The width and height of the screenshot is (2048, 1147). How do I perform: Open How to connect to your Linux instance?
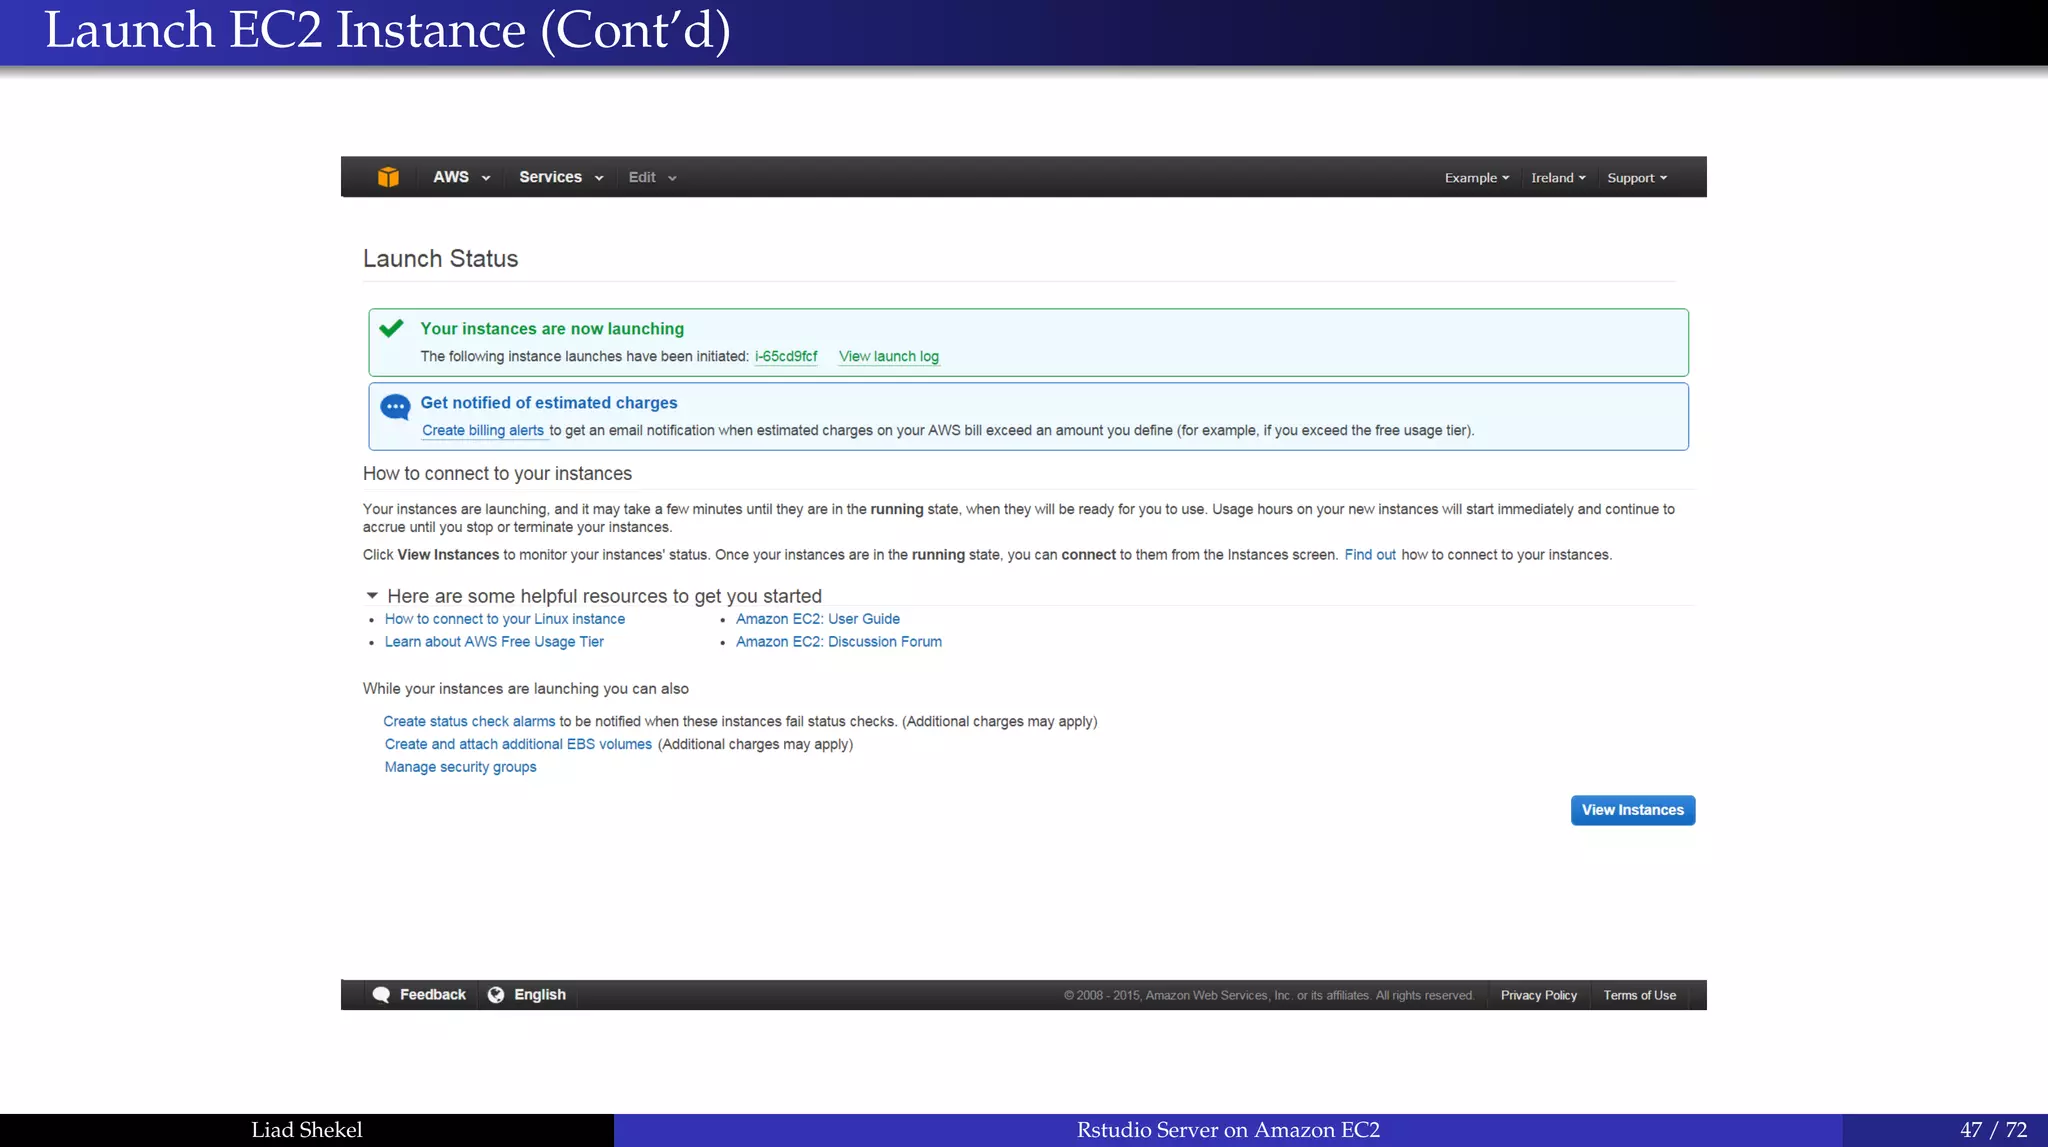click(505, 619)
